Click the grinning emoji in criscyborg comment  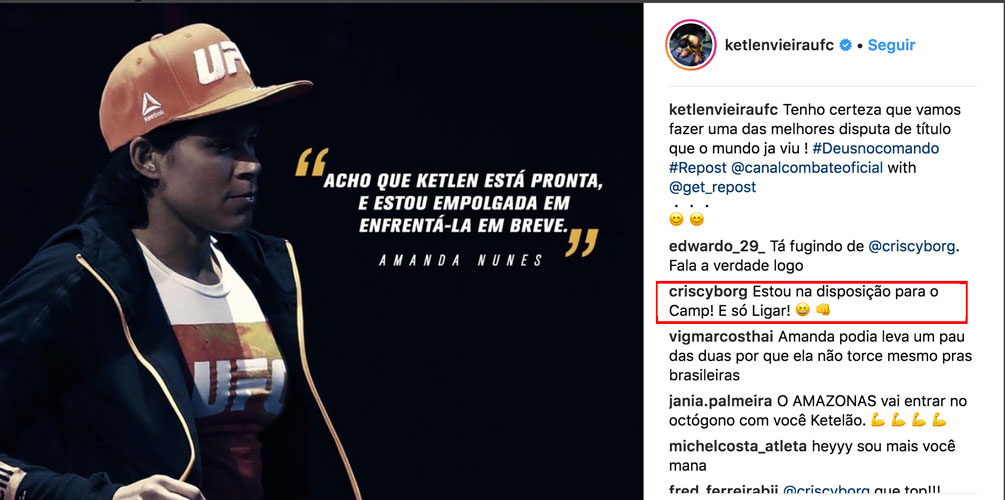coord(802,310)
